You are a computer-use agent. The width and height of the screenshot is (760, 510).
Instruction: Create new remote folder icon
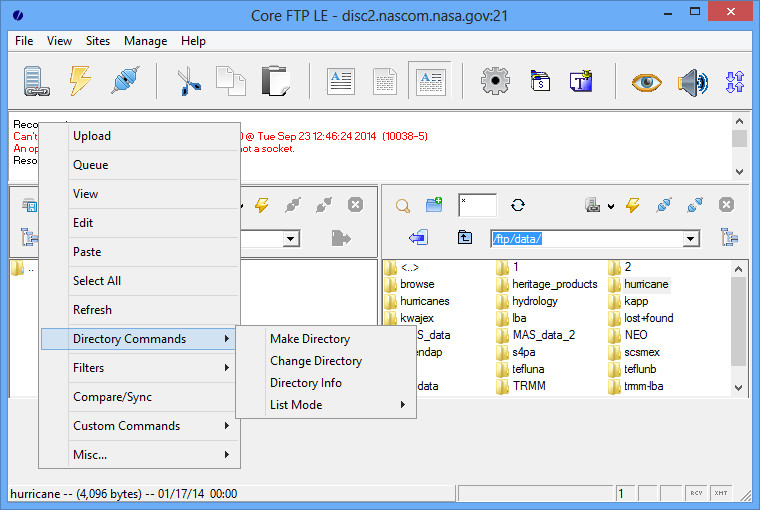click(434, 205)
